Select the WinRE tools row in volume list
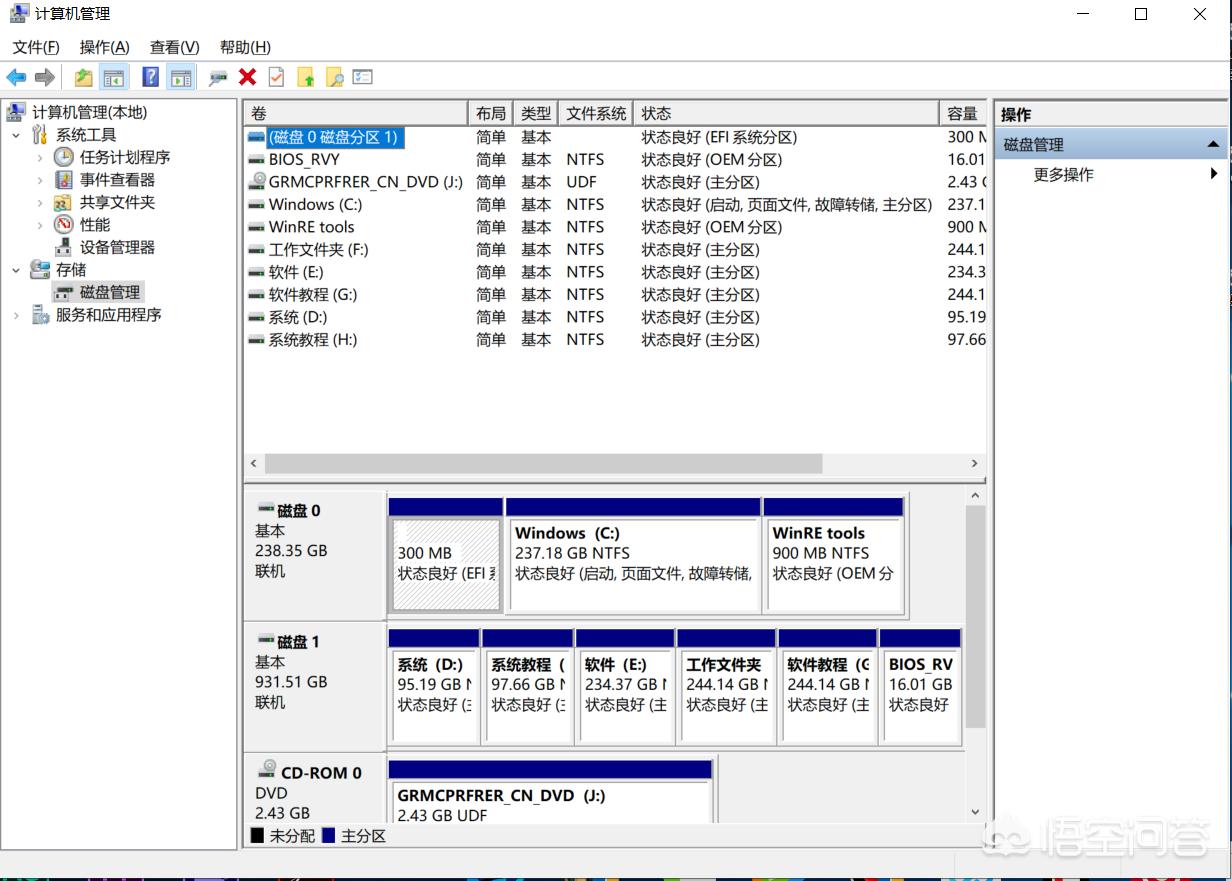The height and width of the screenshot is (881, 1232). coord(311,227)
